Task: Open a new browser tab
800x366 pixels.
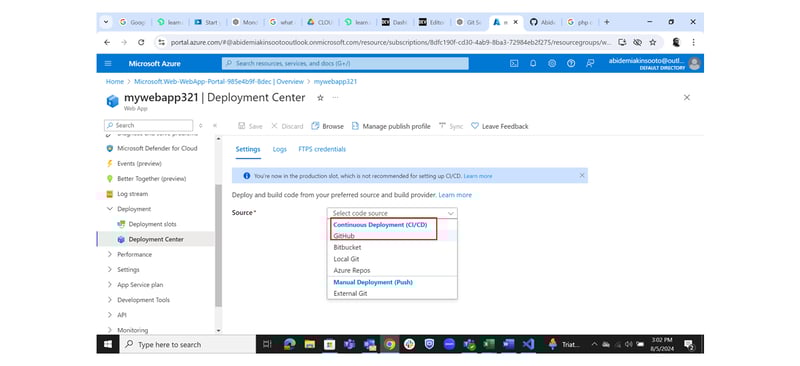Action: click(x=607, y=22)
